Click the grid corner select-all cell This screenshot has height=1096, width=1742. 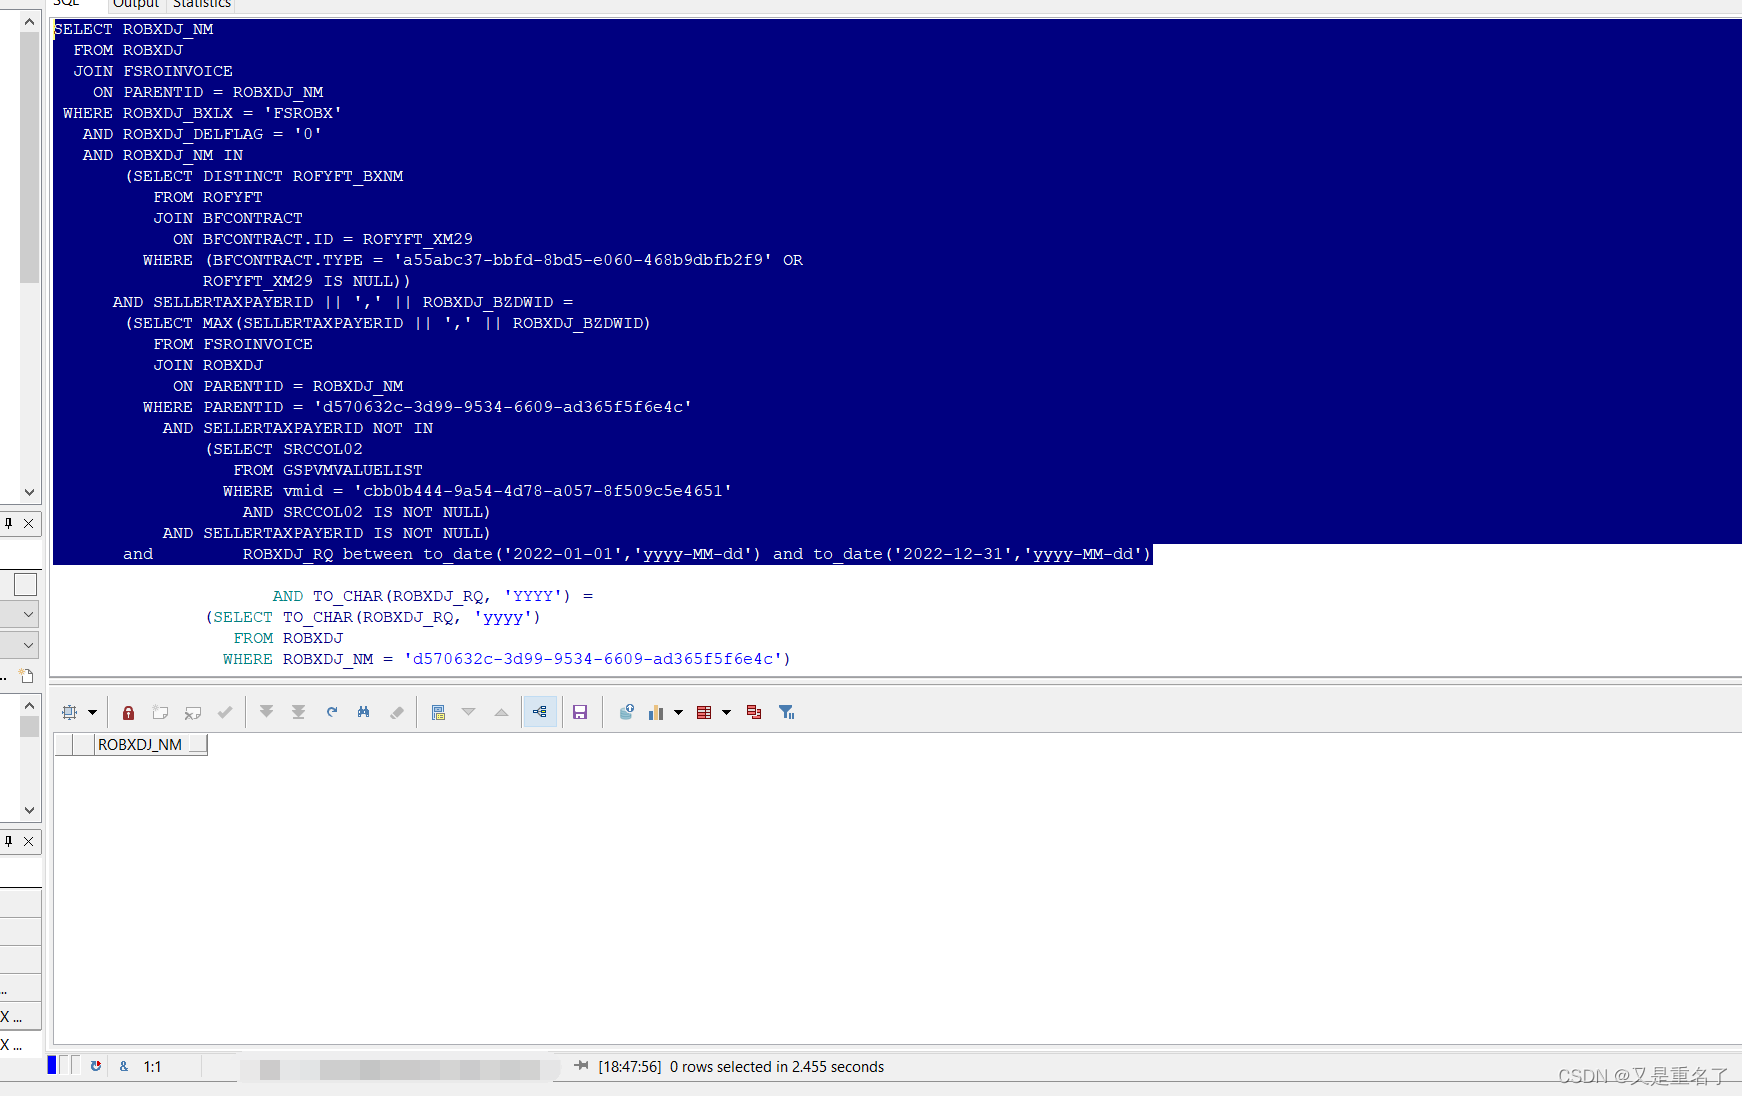click(x=63, y=744)
